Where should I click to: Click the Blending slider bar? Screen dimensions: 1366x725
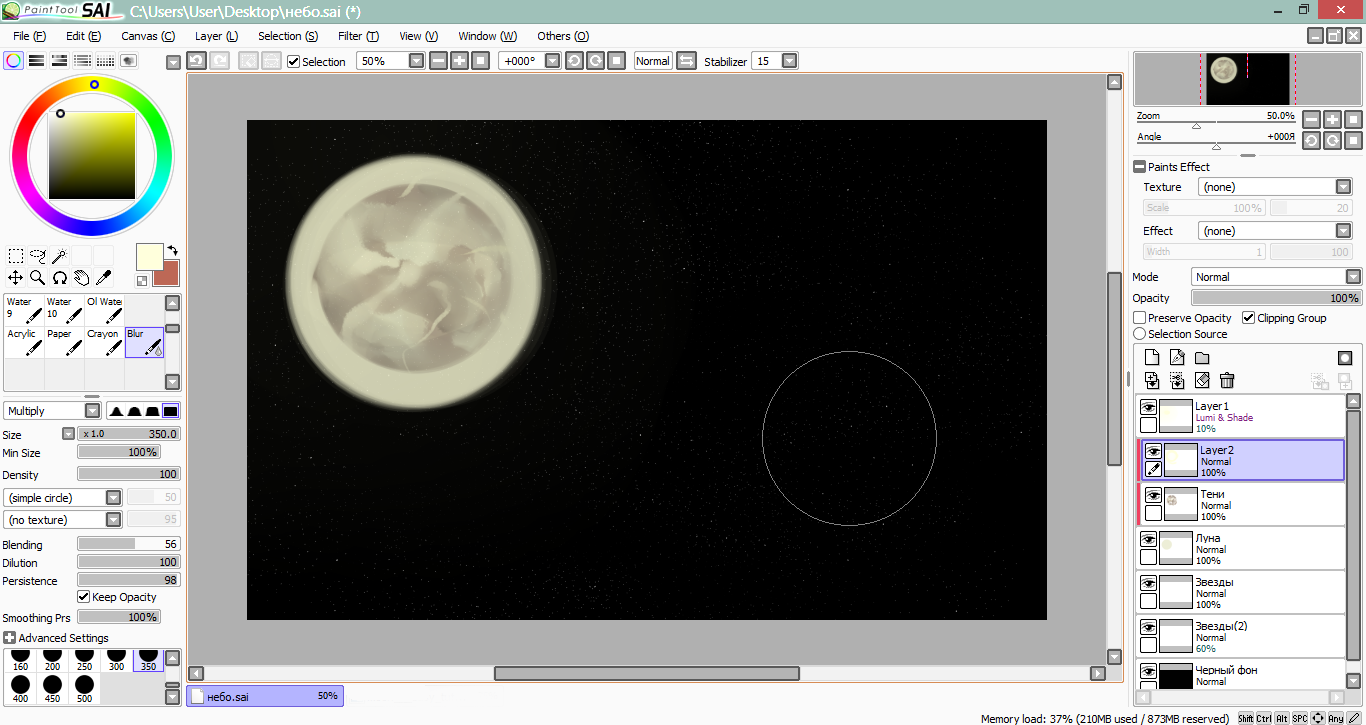point(128,545)
